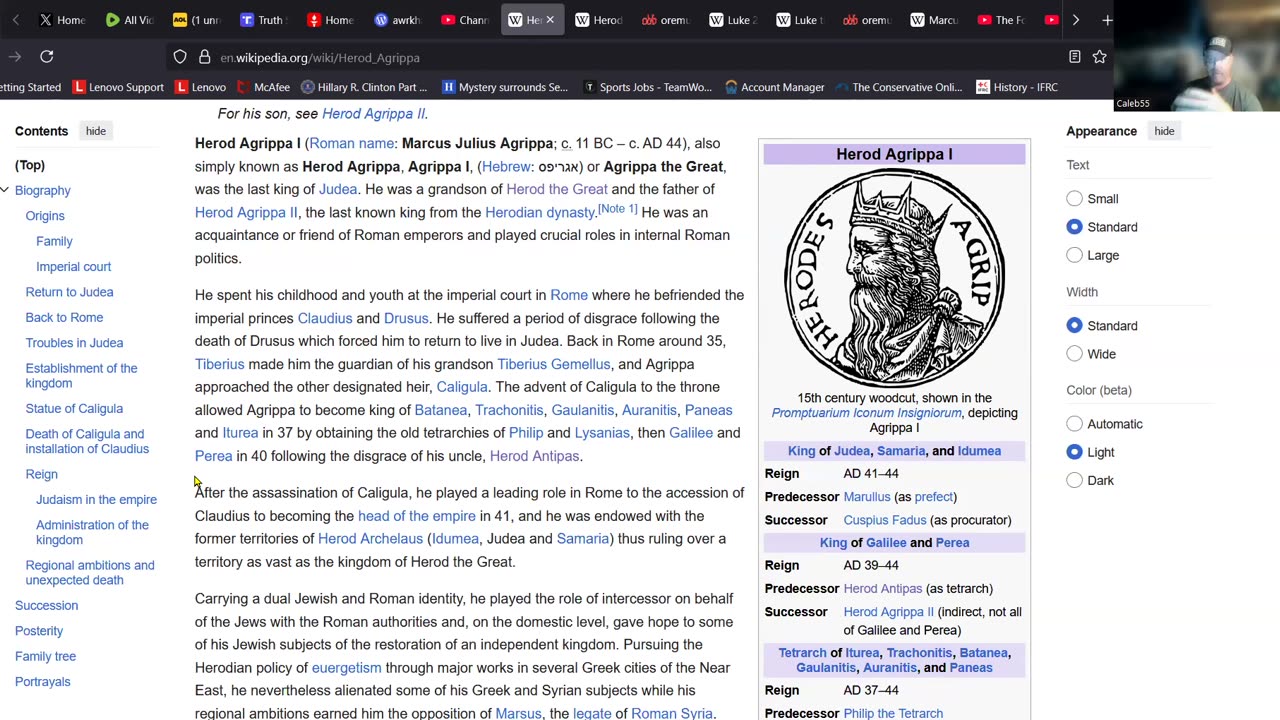The height and width of the screenshot is (720, 1280).
Task: Switch to the Marcus Wikipedia tab
Action: [x=933, y=20]
